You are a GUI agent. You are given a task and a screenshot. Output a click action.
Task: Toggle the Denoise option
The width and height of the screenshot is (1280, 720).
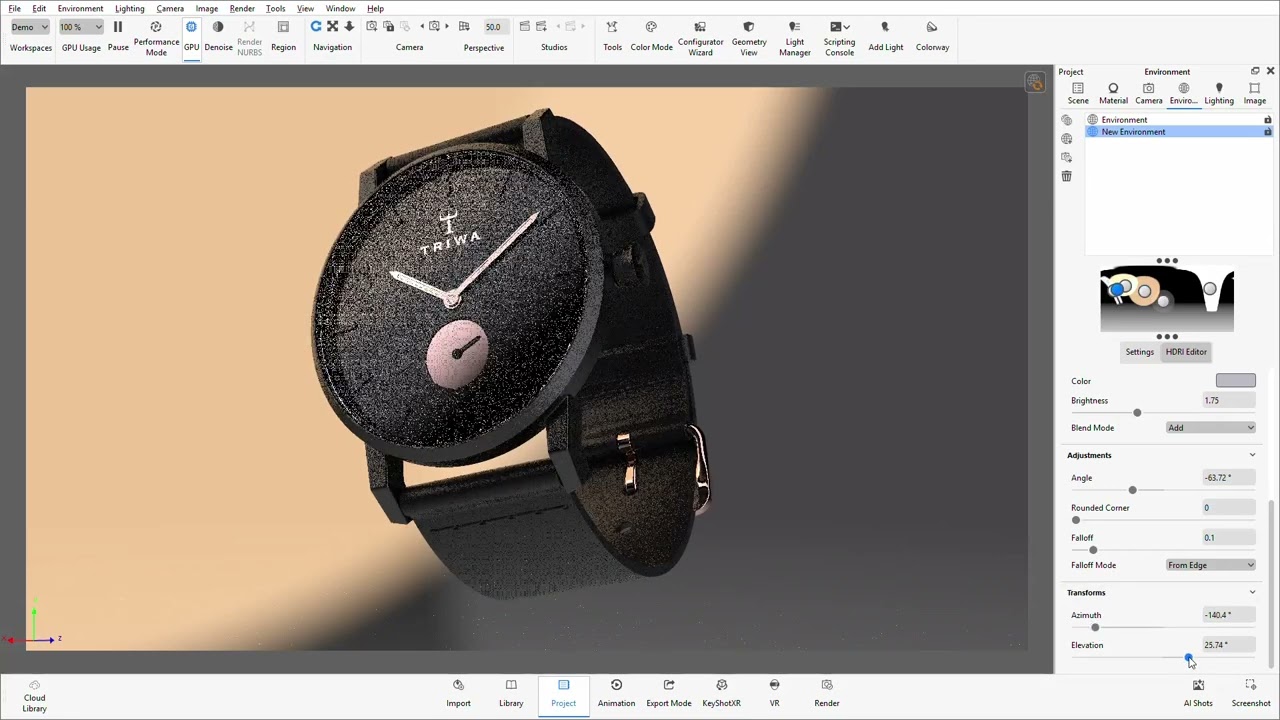218,35
